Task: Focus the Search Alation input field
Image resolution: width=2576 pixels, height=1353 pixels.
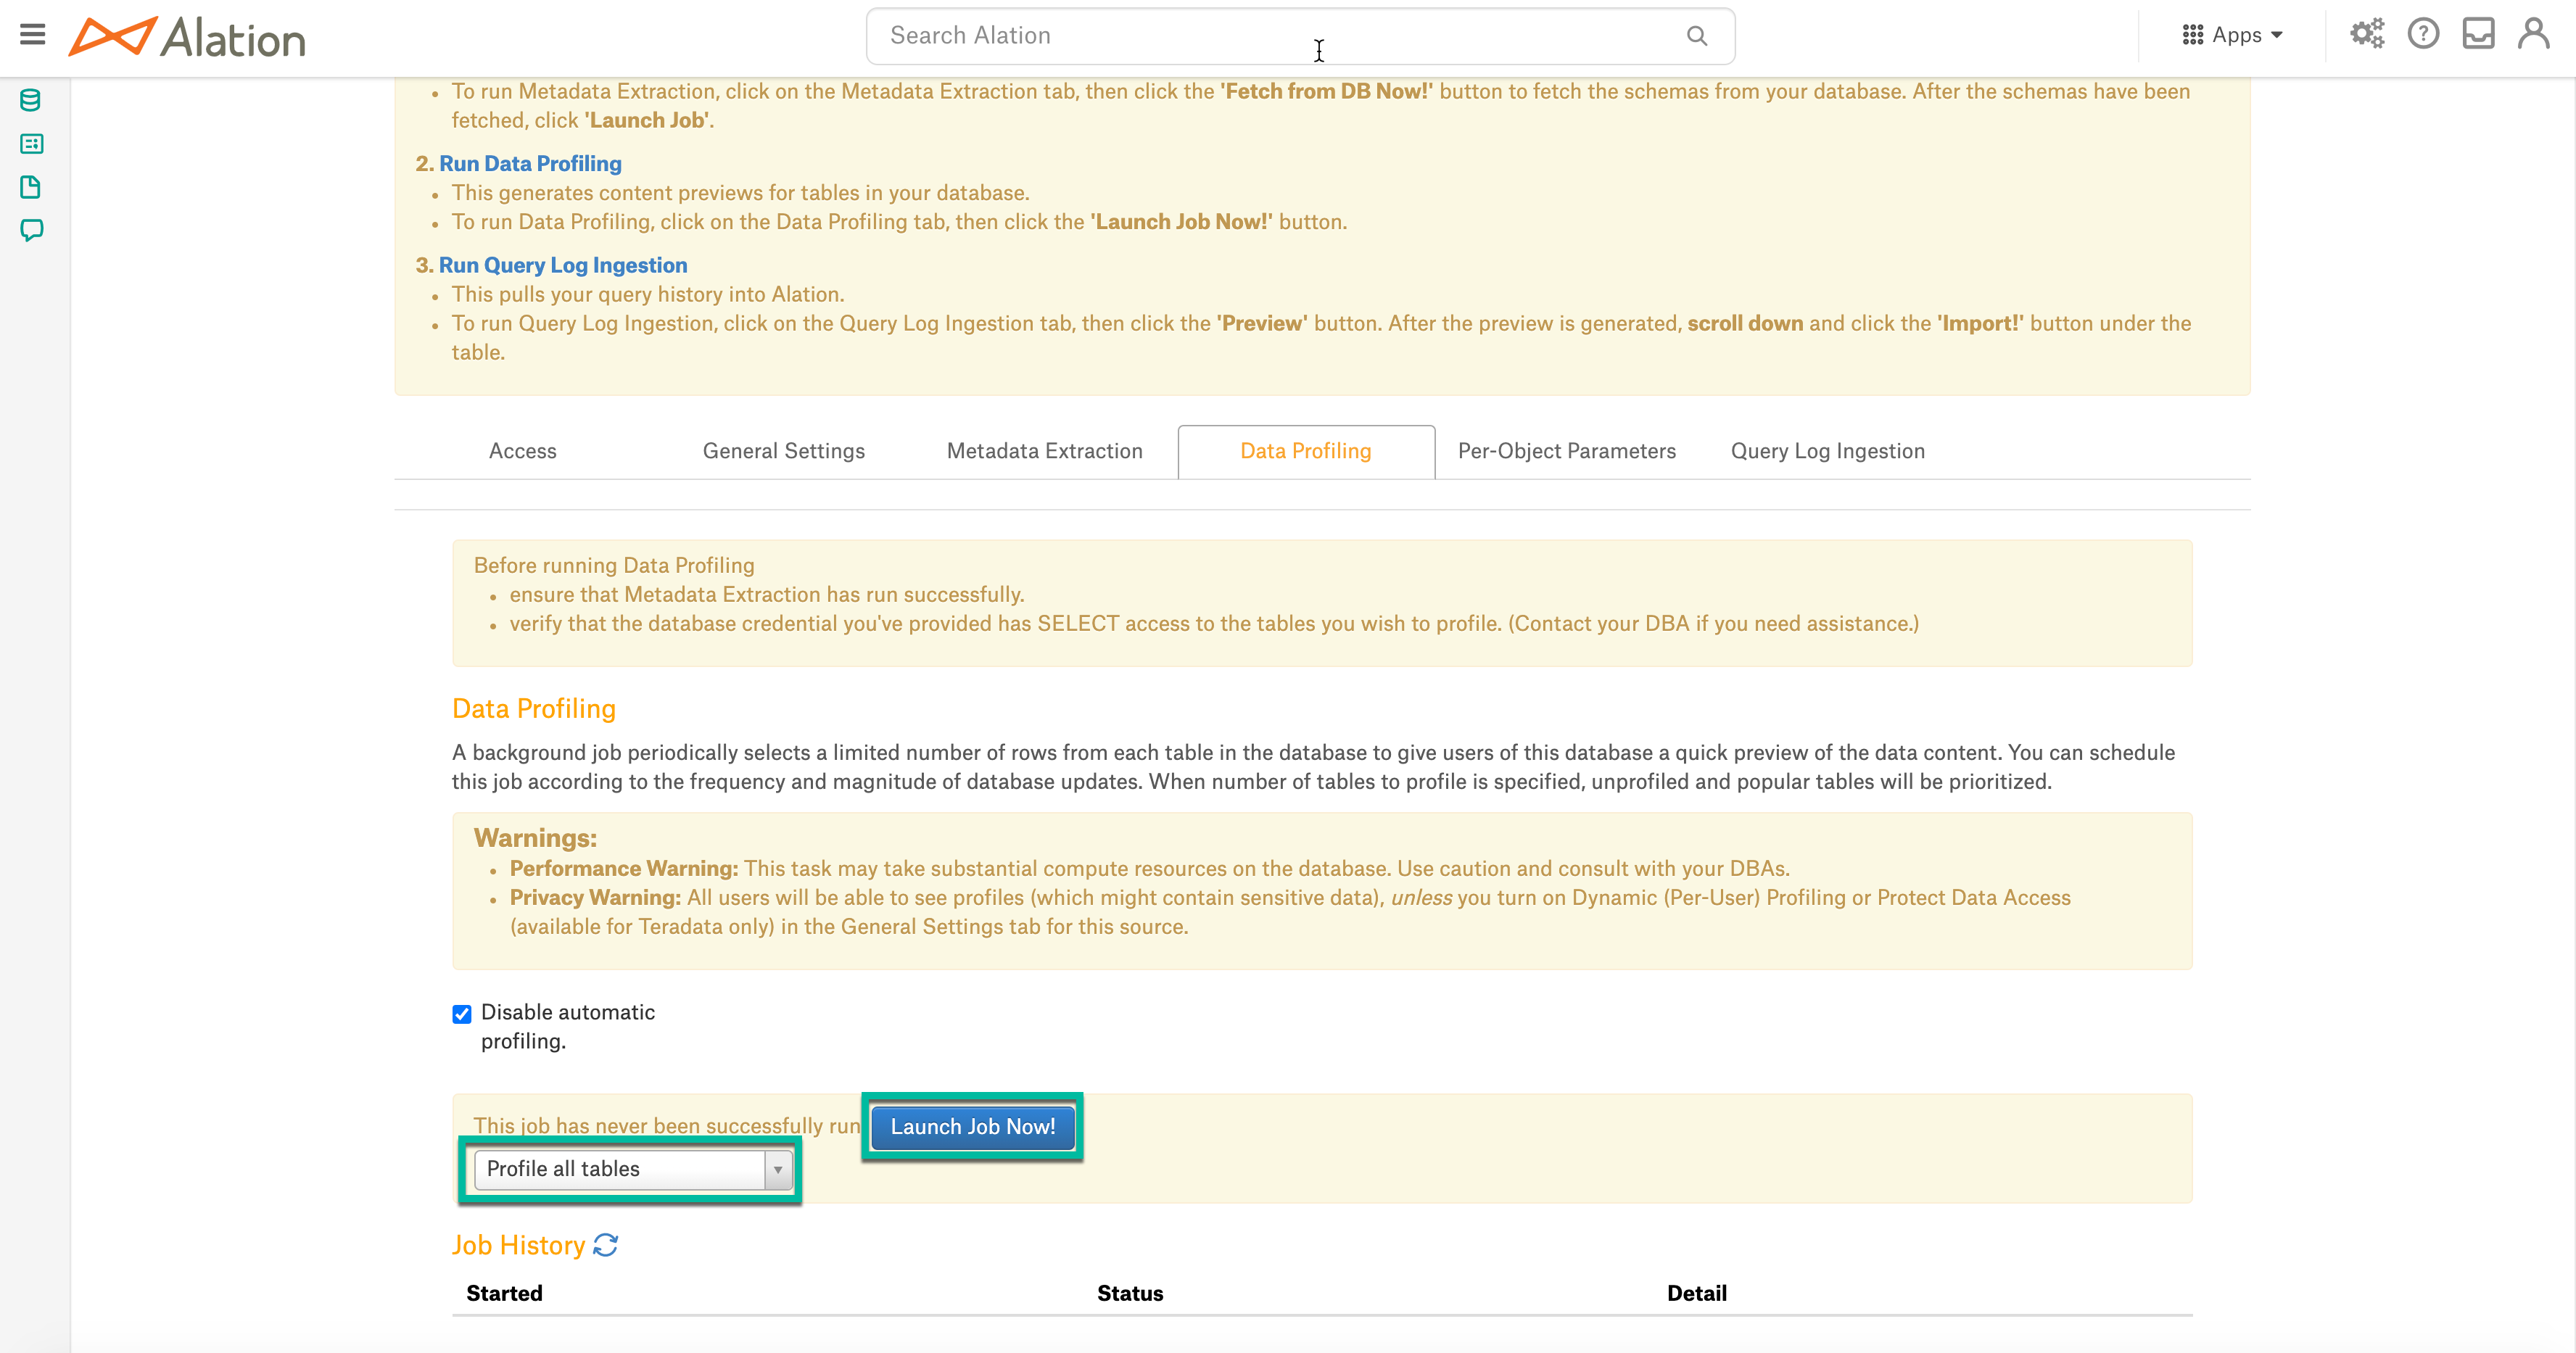Action: click(1300, 36)
